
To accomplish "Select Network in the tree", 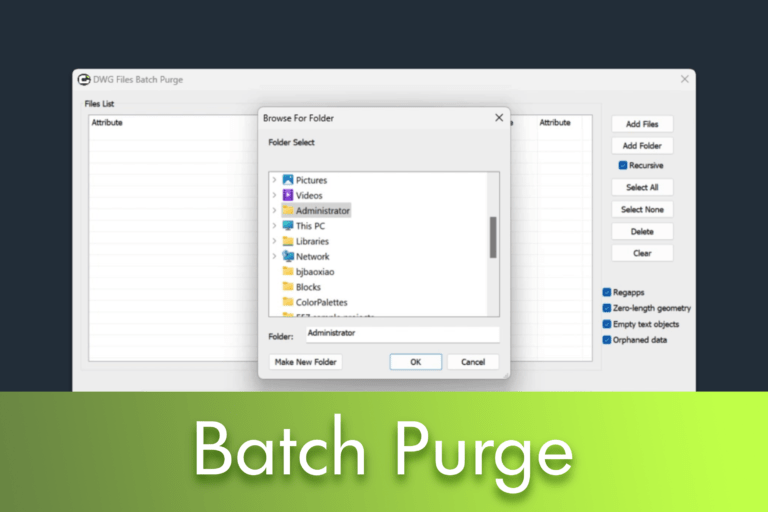I will 312,257.
